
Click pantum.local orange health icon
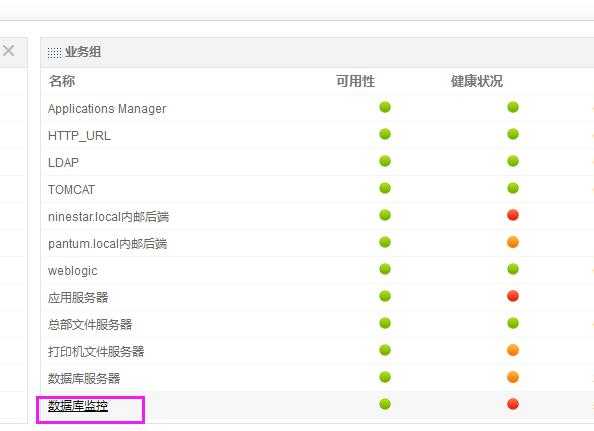point(513,242)
